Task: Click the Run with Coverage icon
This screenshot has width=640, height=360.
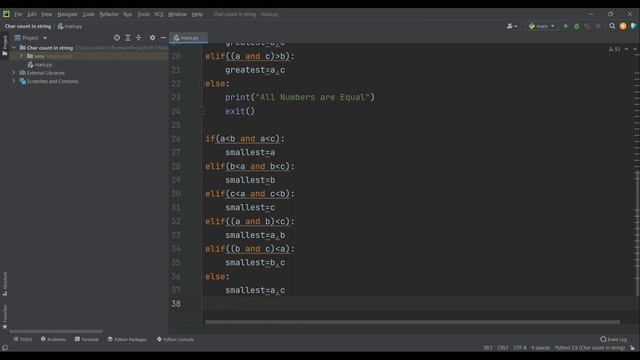Action: [x=587, y=26]
